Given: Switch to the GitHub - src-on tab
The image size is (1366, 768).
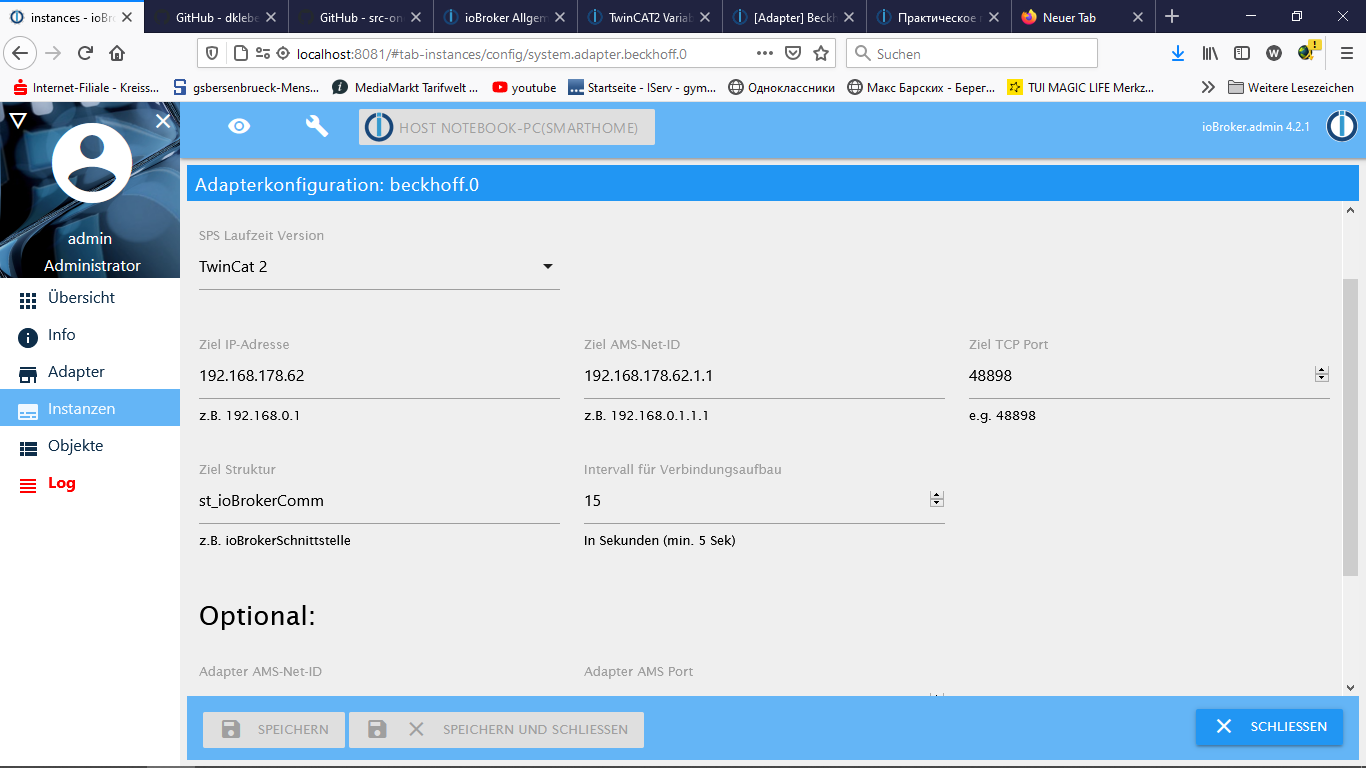Looking at the screenshot, I should (x=362, y=17).
